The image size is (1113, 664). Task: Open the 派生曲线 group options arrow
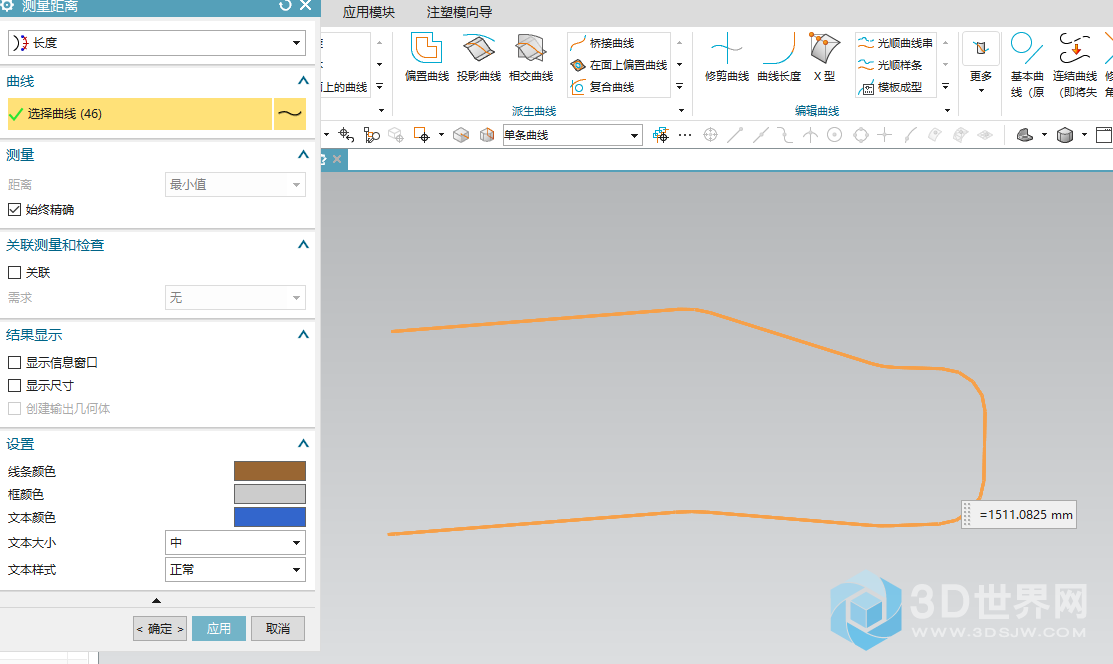point(681,111)
